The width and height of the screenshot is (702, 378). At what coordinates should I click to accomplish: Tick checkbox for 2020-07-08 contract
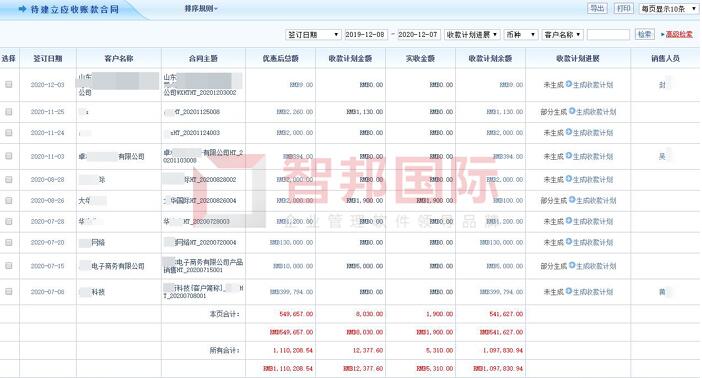point(9,292)
